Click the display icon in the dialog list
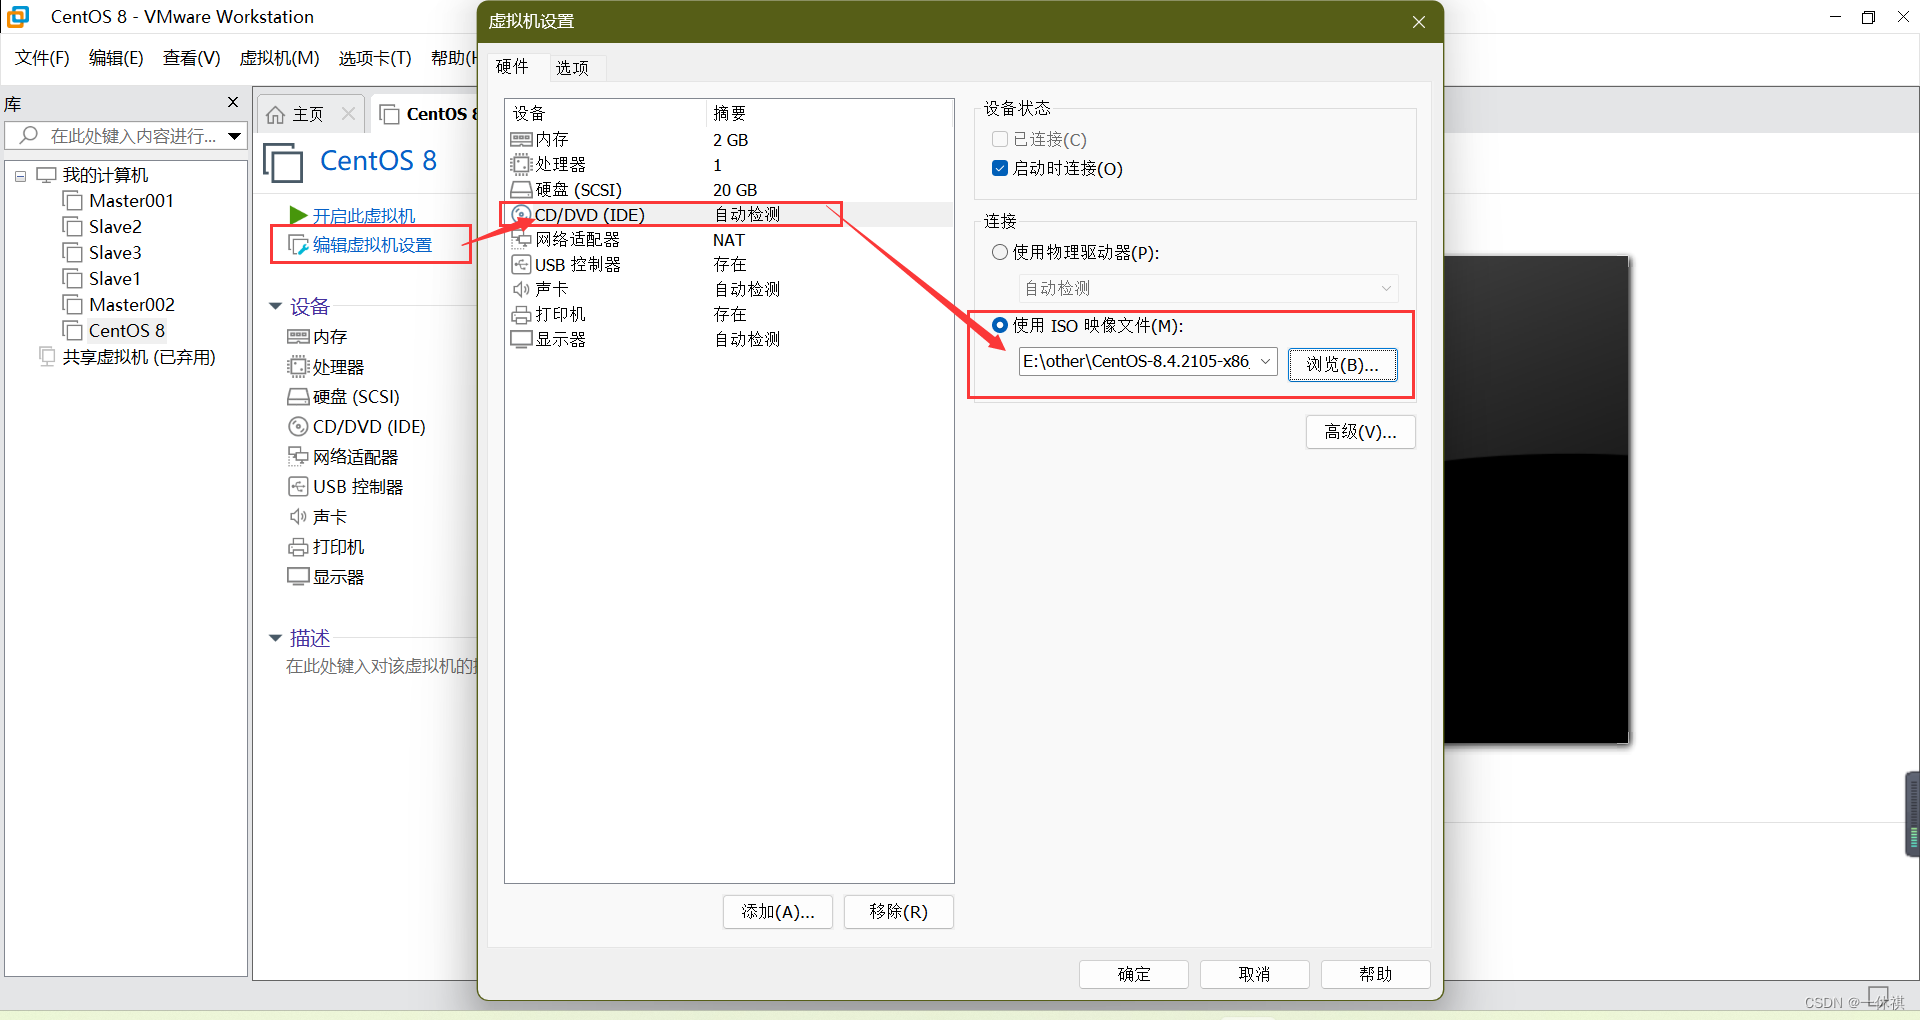 [521, 339]
